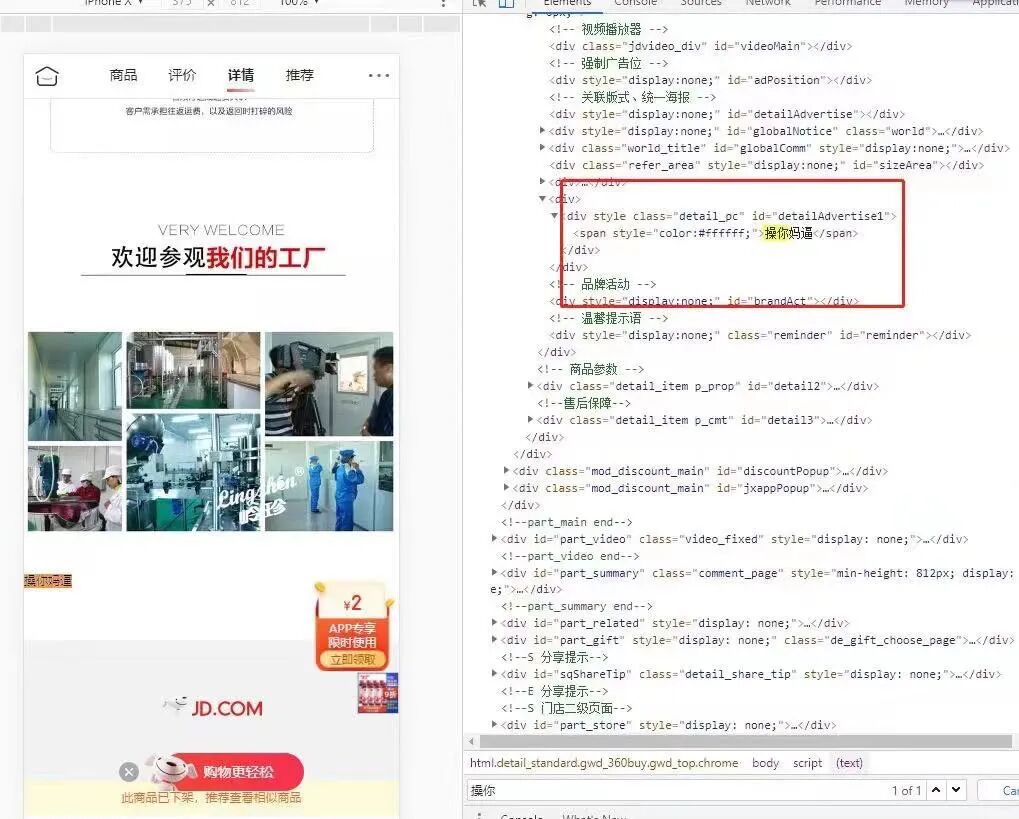Expand the detail3 p_cmt div node
The image size is (1019, 819).
[x=530, y=419]
